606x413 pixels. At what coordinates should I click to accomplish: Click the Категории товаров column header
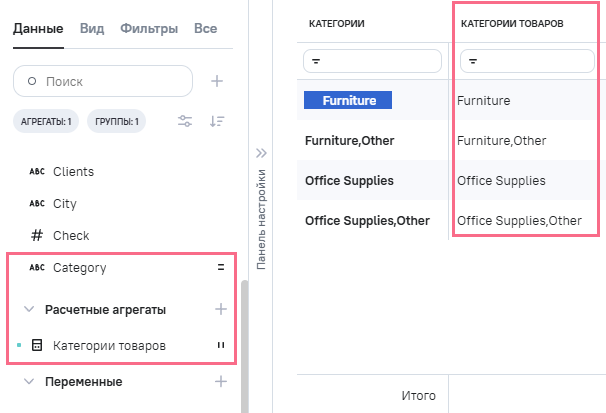click(x=512, y=21)
